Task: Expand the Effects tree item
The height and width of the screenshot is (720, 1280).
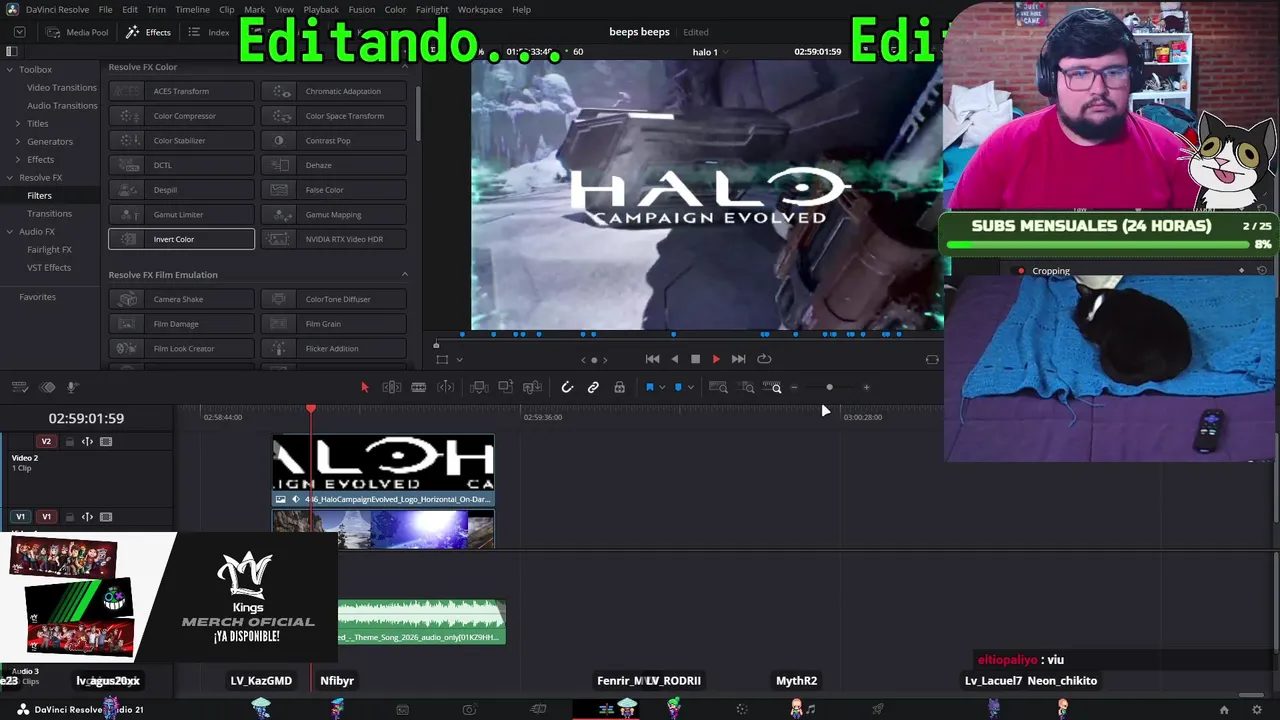Action: click(18, 159)
